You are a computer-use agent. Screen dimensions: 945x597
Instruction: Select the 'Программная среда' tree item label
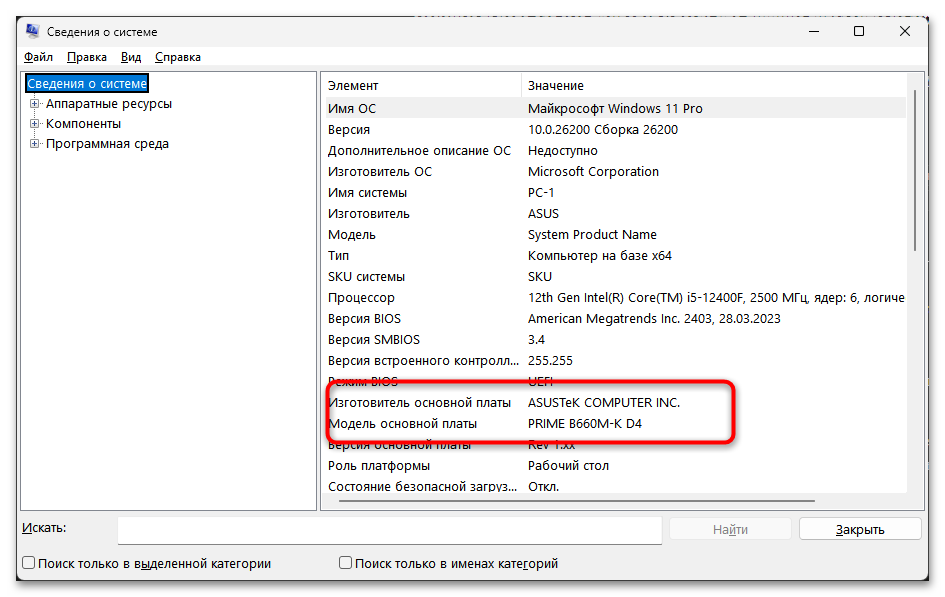[x=107, y=143]
